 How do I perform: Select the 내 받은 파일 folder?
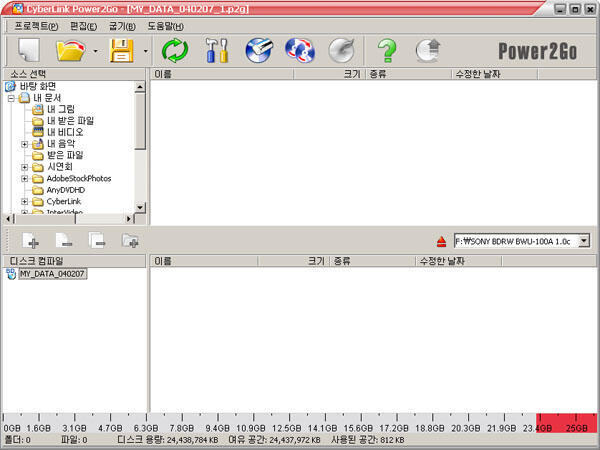click(70, 121)
